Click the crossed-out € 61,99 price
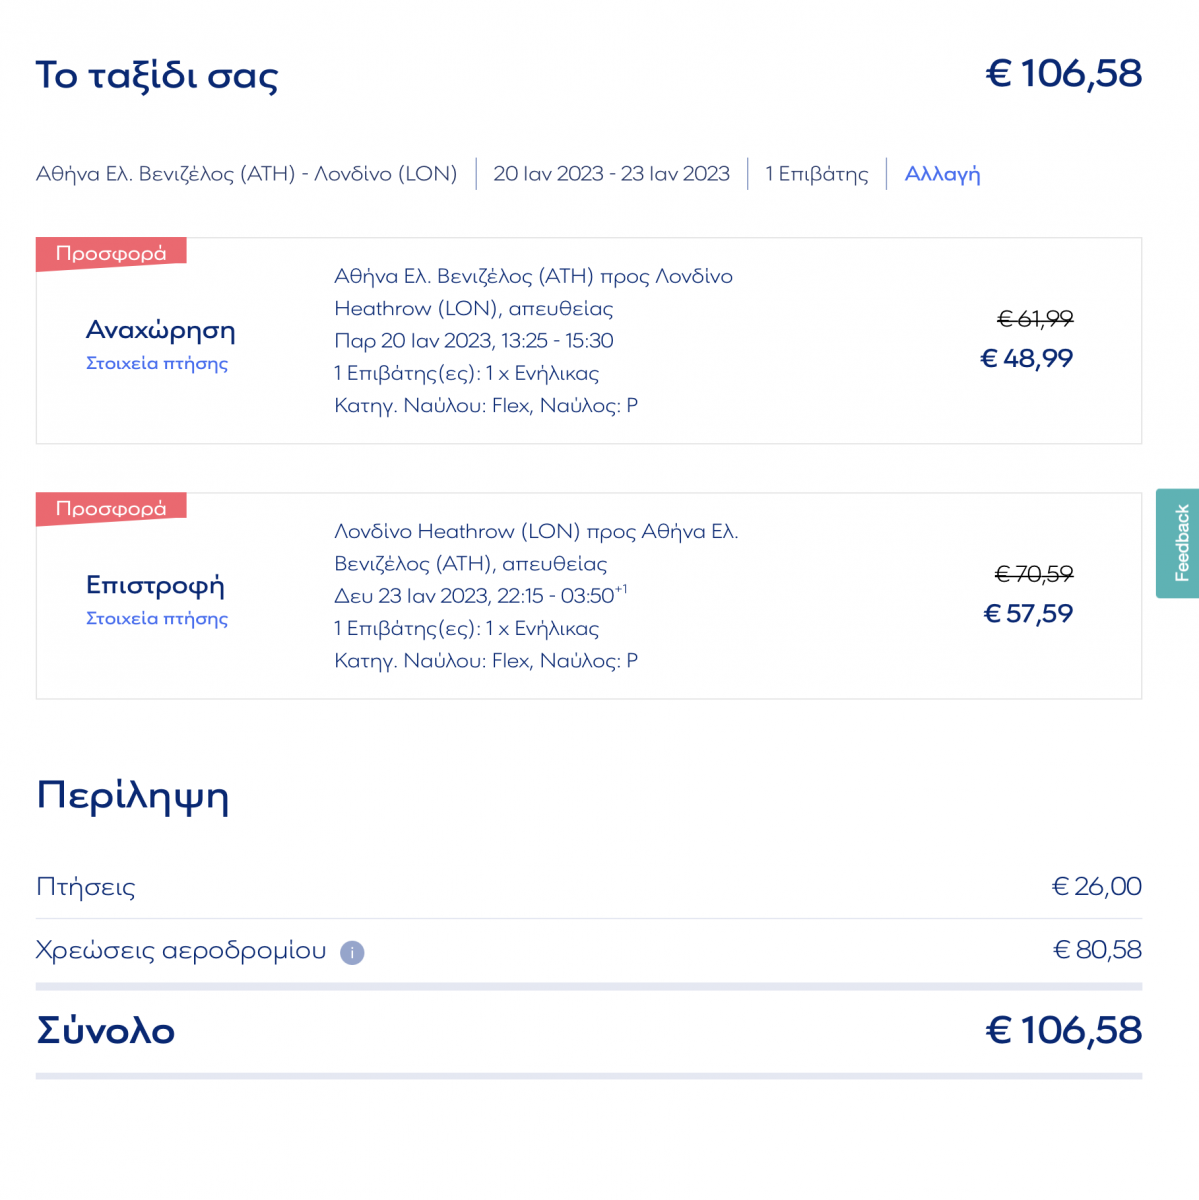Image resolution: width=1199 pixels, height=1200 pixels. pyautogui.click(x=1035, y=319)
